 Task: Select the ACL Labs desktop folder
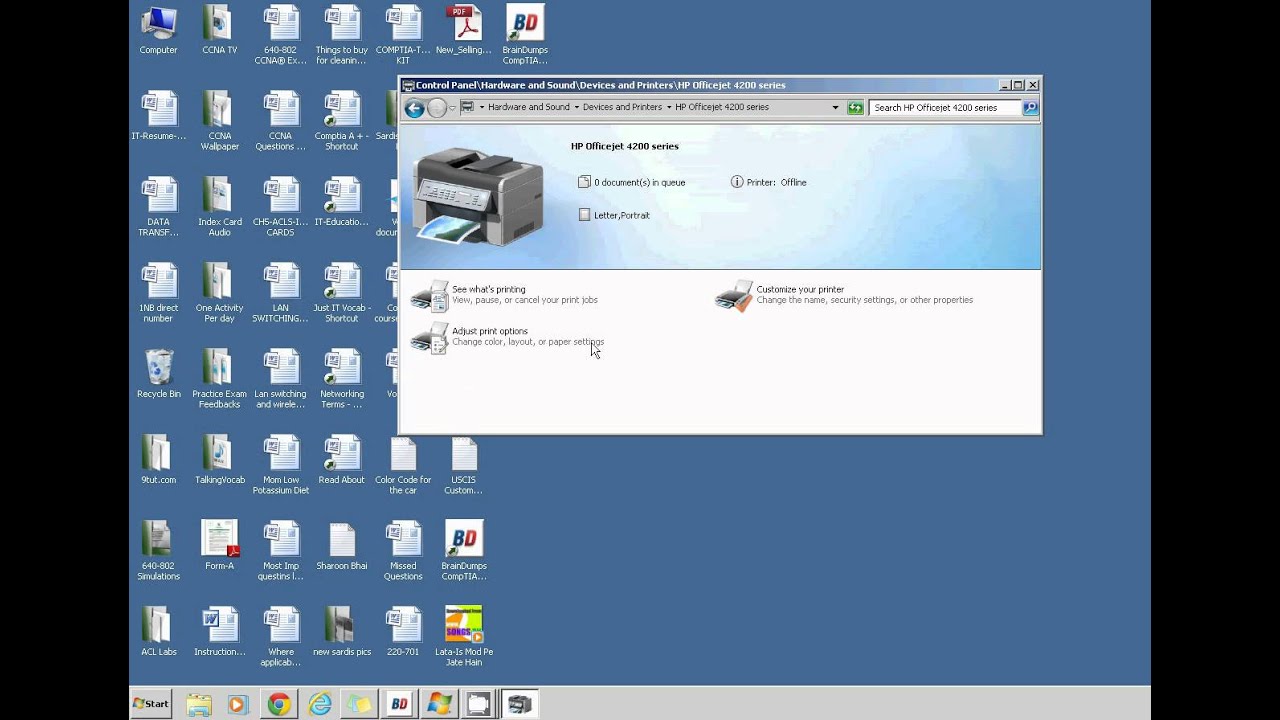coord(158,631)
